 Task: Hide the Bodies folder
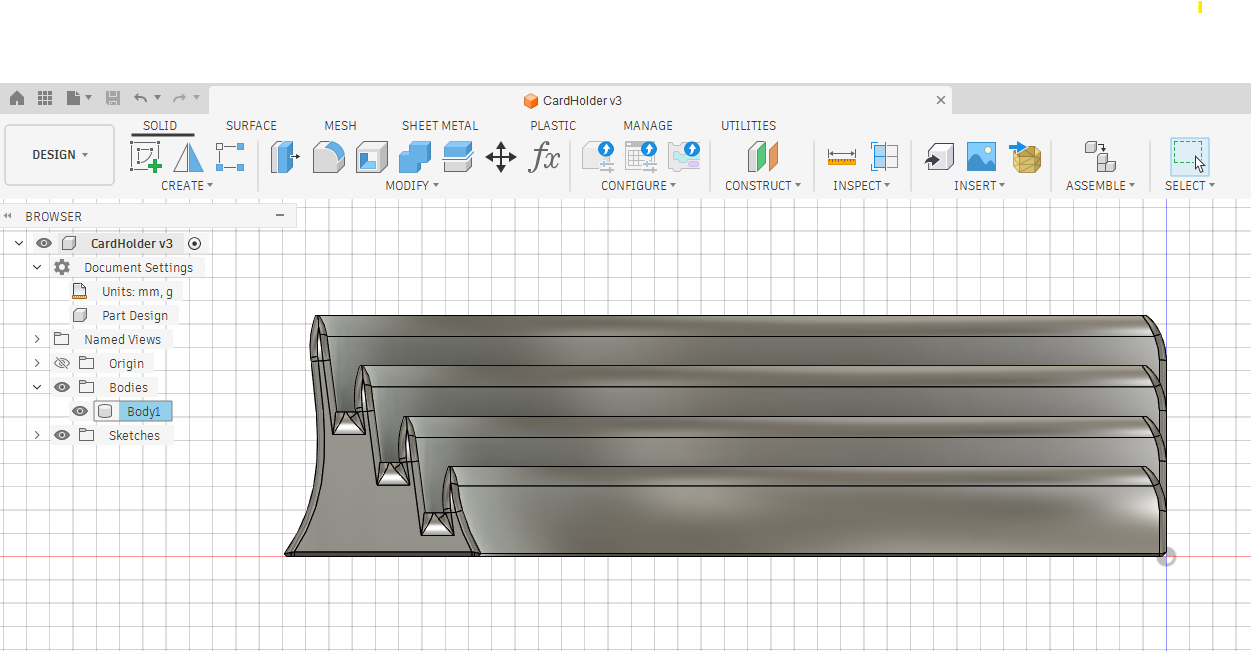pos(62,387)
